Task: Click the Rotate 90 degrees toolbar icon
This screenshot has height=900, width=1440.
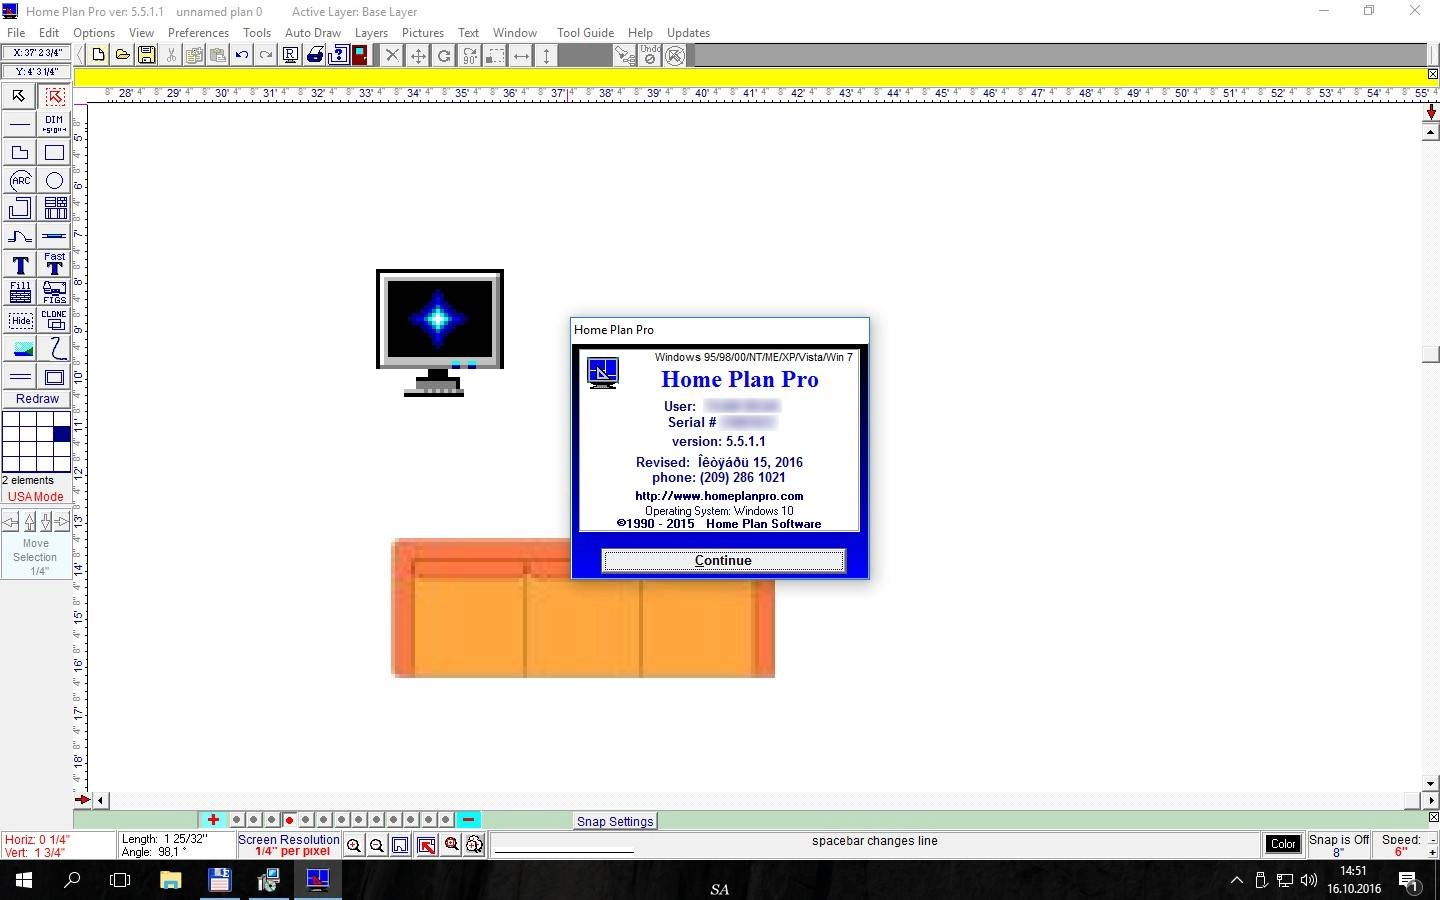Action: point(470,56)
